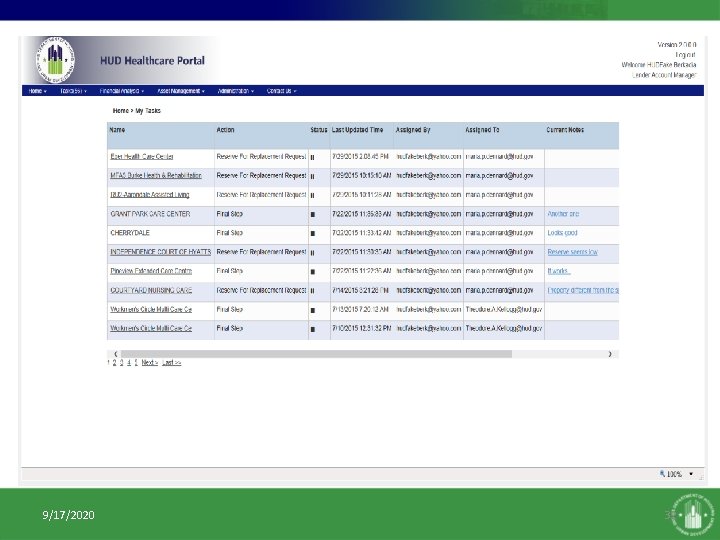This screenshot has width=720, height=540.
Task: Click the HUD seal logo in portal header
Action: click(x=55, y=60)
